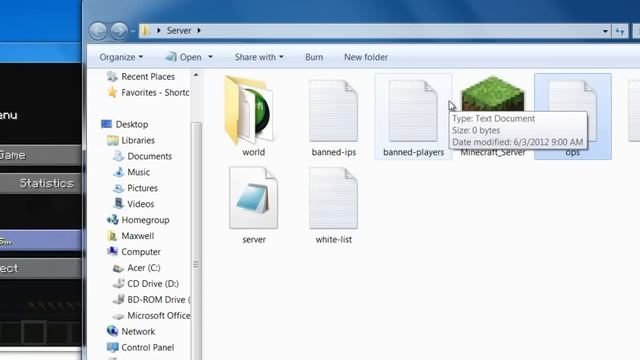Viewport: 640px width, 360px height.
Task: Select the white-list text file
Action: [x=333, y=205]
